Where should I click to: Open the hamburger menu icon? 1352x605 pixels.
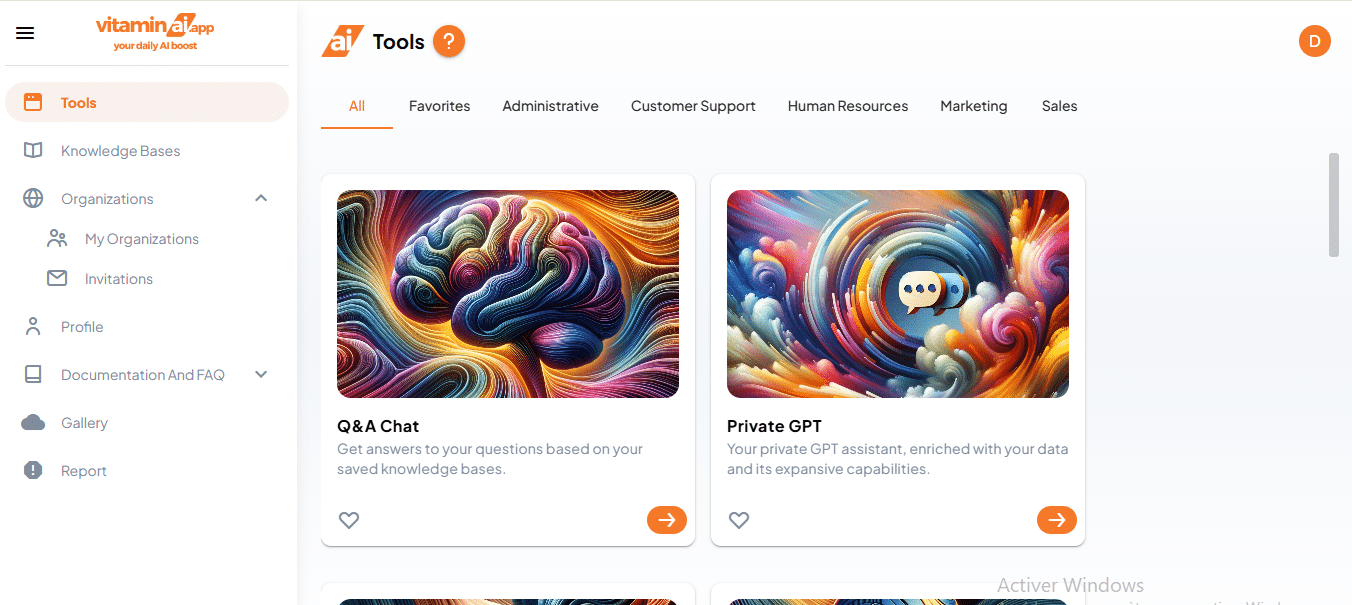tap(25, 33)
